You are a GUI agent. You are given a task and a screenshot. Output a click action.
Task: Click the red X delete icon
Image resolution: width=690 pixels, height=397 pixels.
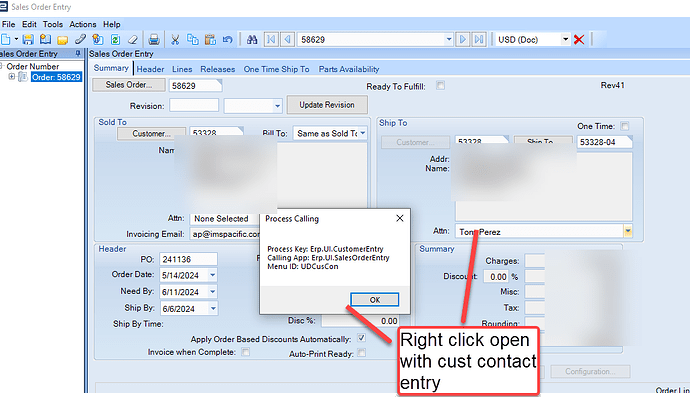point(579,40)
